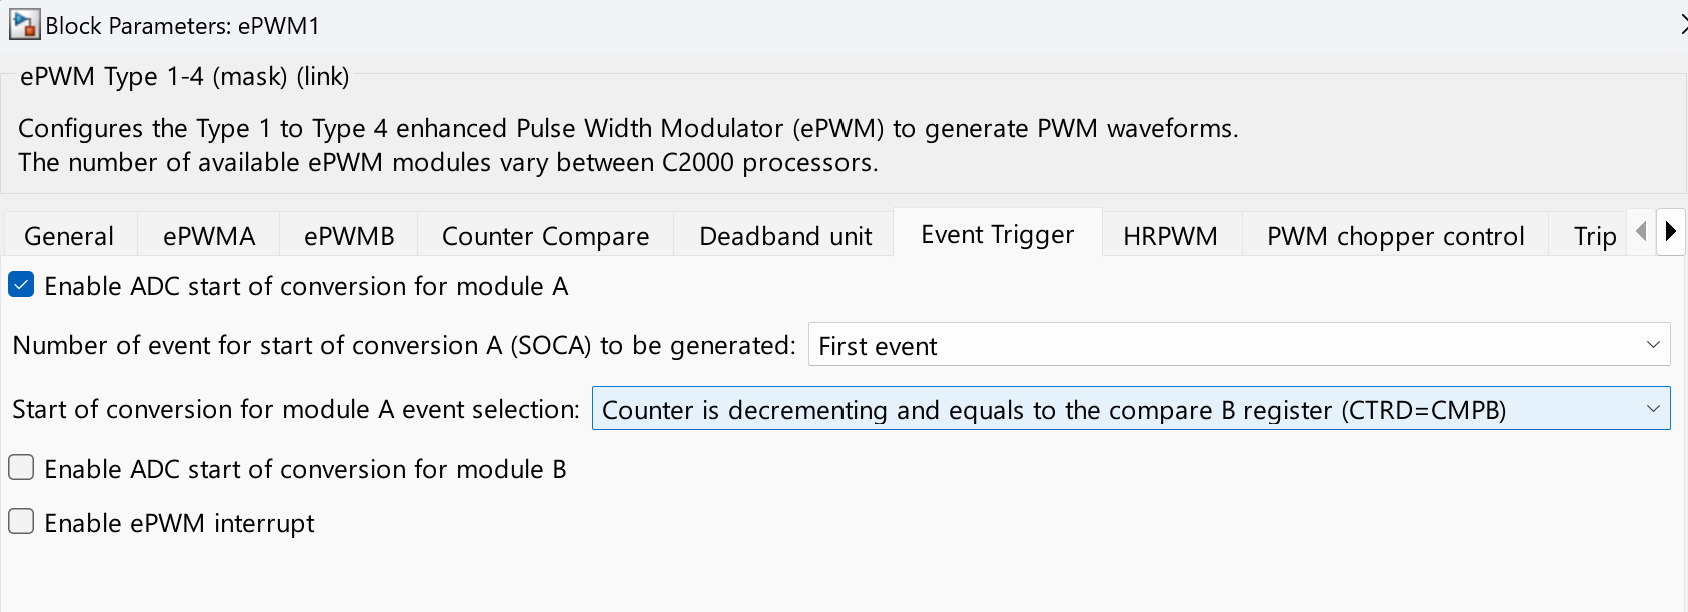The image size is (1688, 612).
Task: Open the SOCA number of event dropdown
Action: point(1238,345)
